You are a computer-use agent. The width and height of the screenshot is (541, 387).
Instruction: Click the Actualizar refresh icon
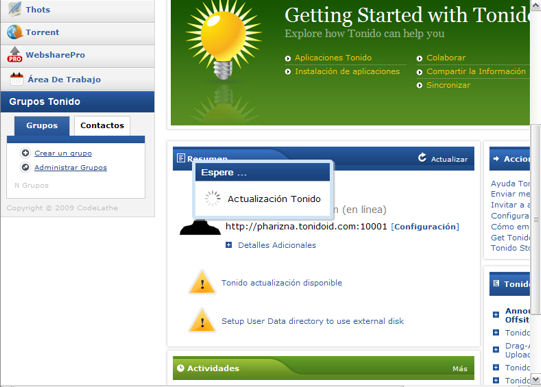pos(422,158)
